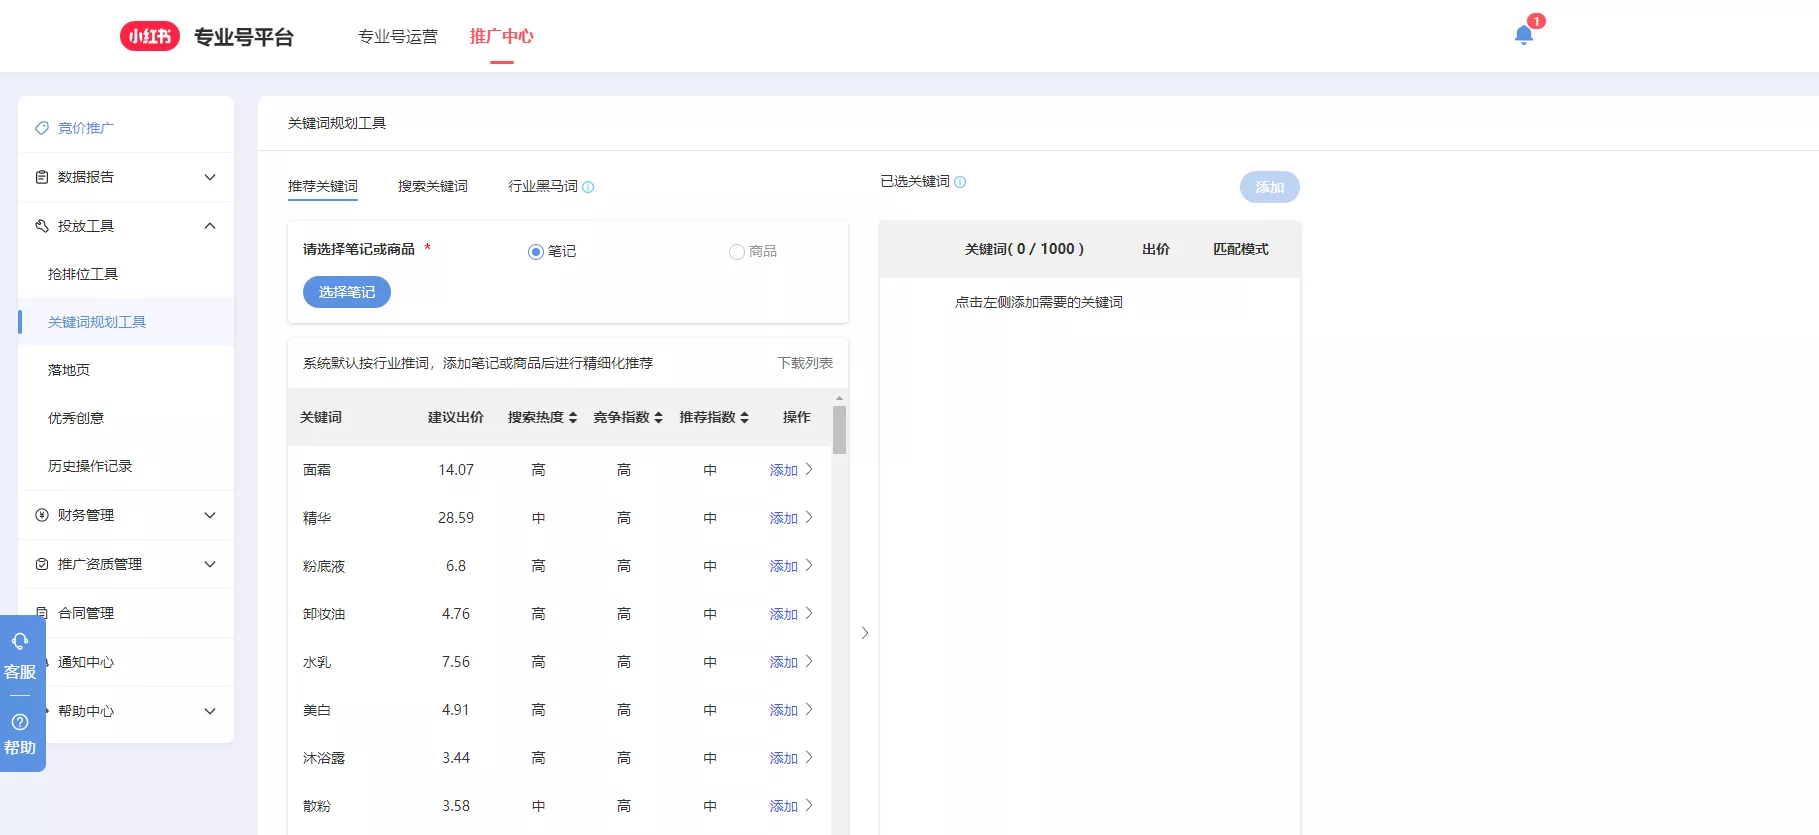This screenshot has height=835, width=1819.
Task: Click the 出价 column header
Action: point(1156,249)
